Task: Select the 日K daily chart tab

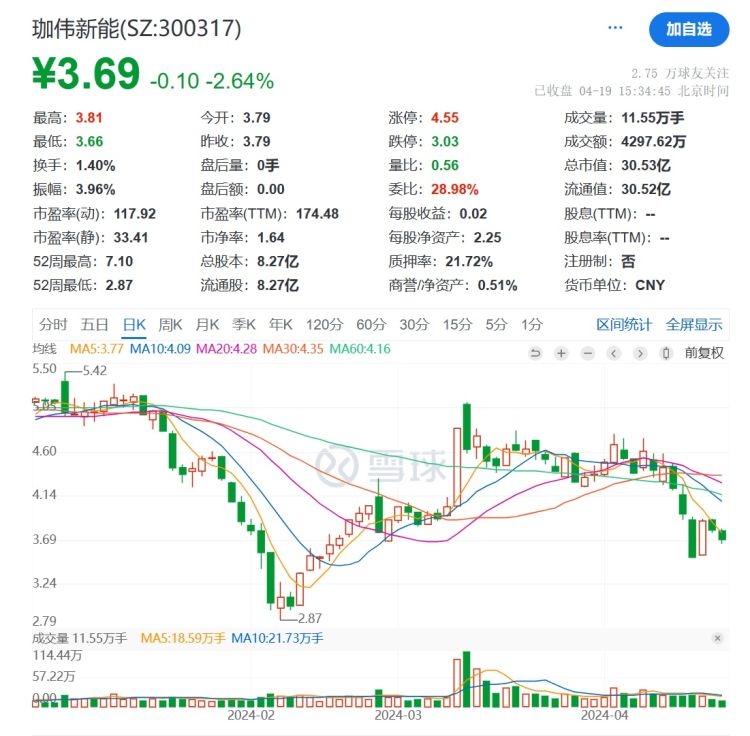Action: (x=134, y=325)
